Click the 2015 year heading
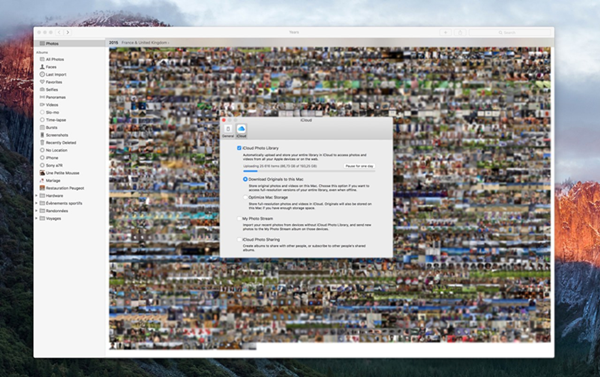This screenshot has height=377, width=600. pos(113,42)
